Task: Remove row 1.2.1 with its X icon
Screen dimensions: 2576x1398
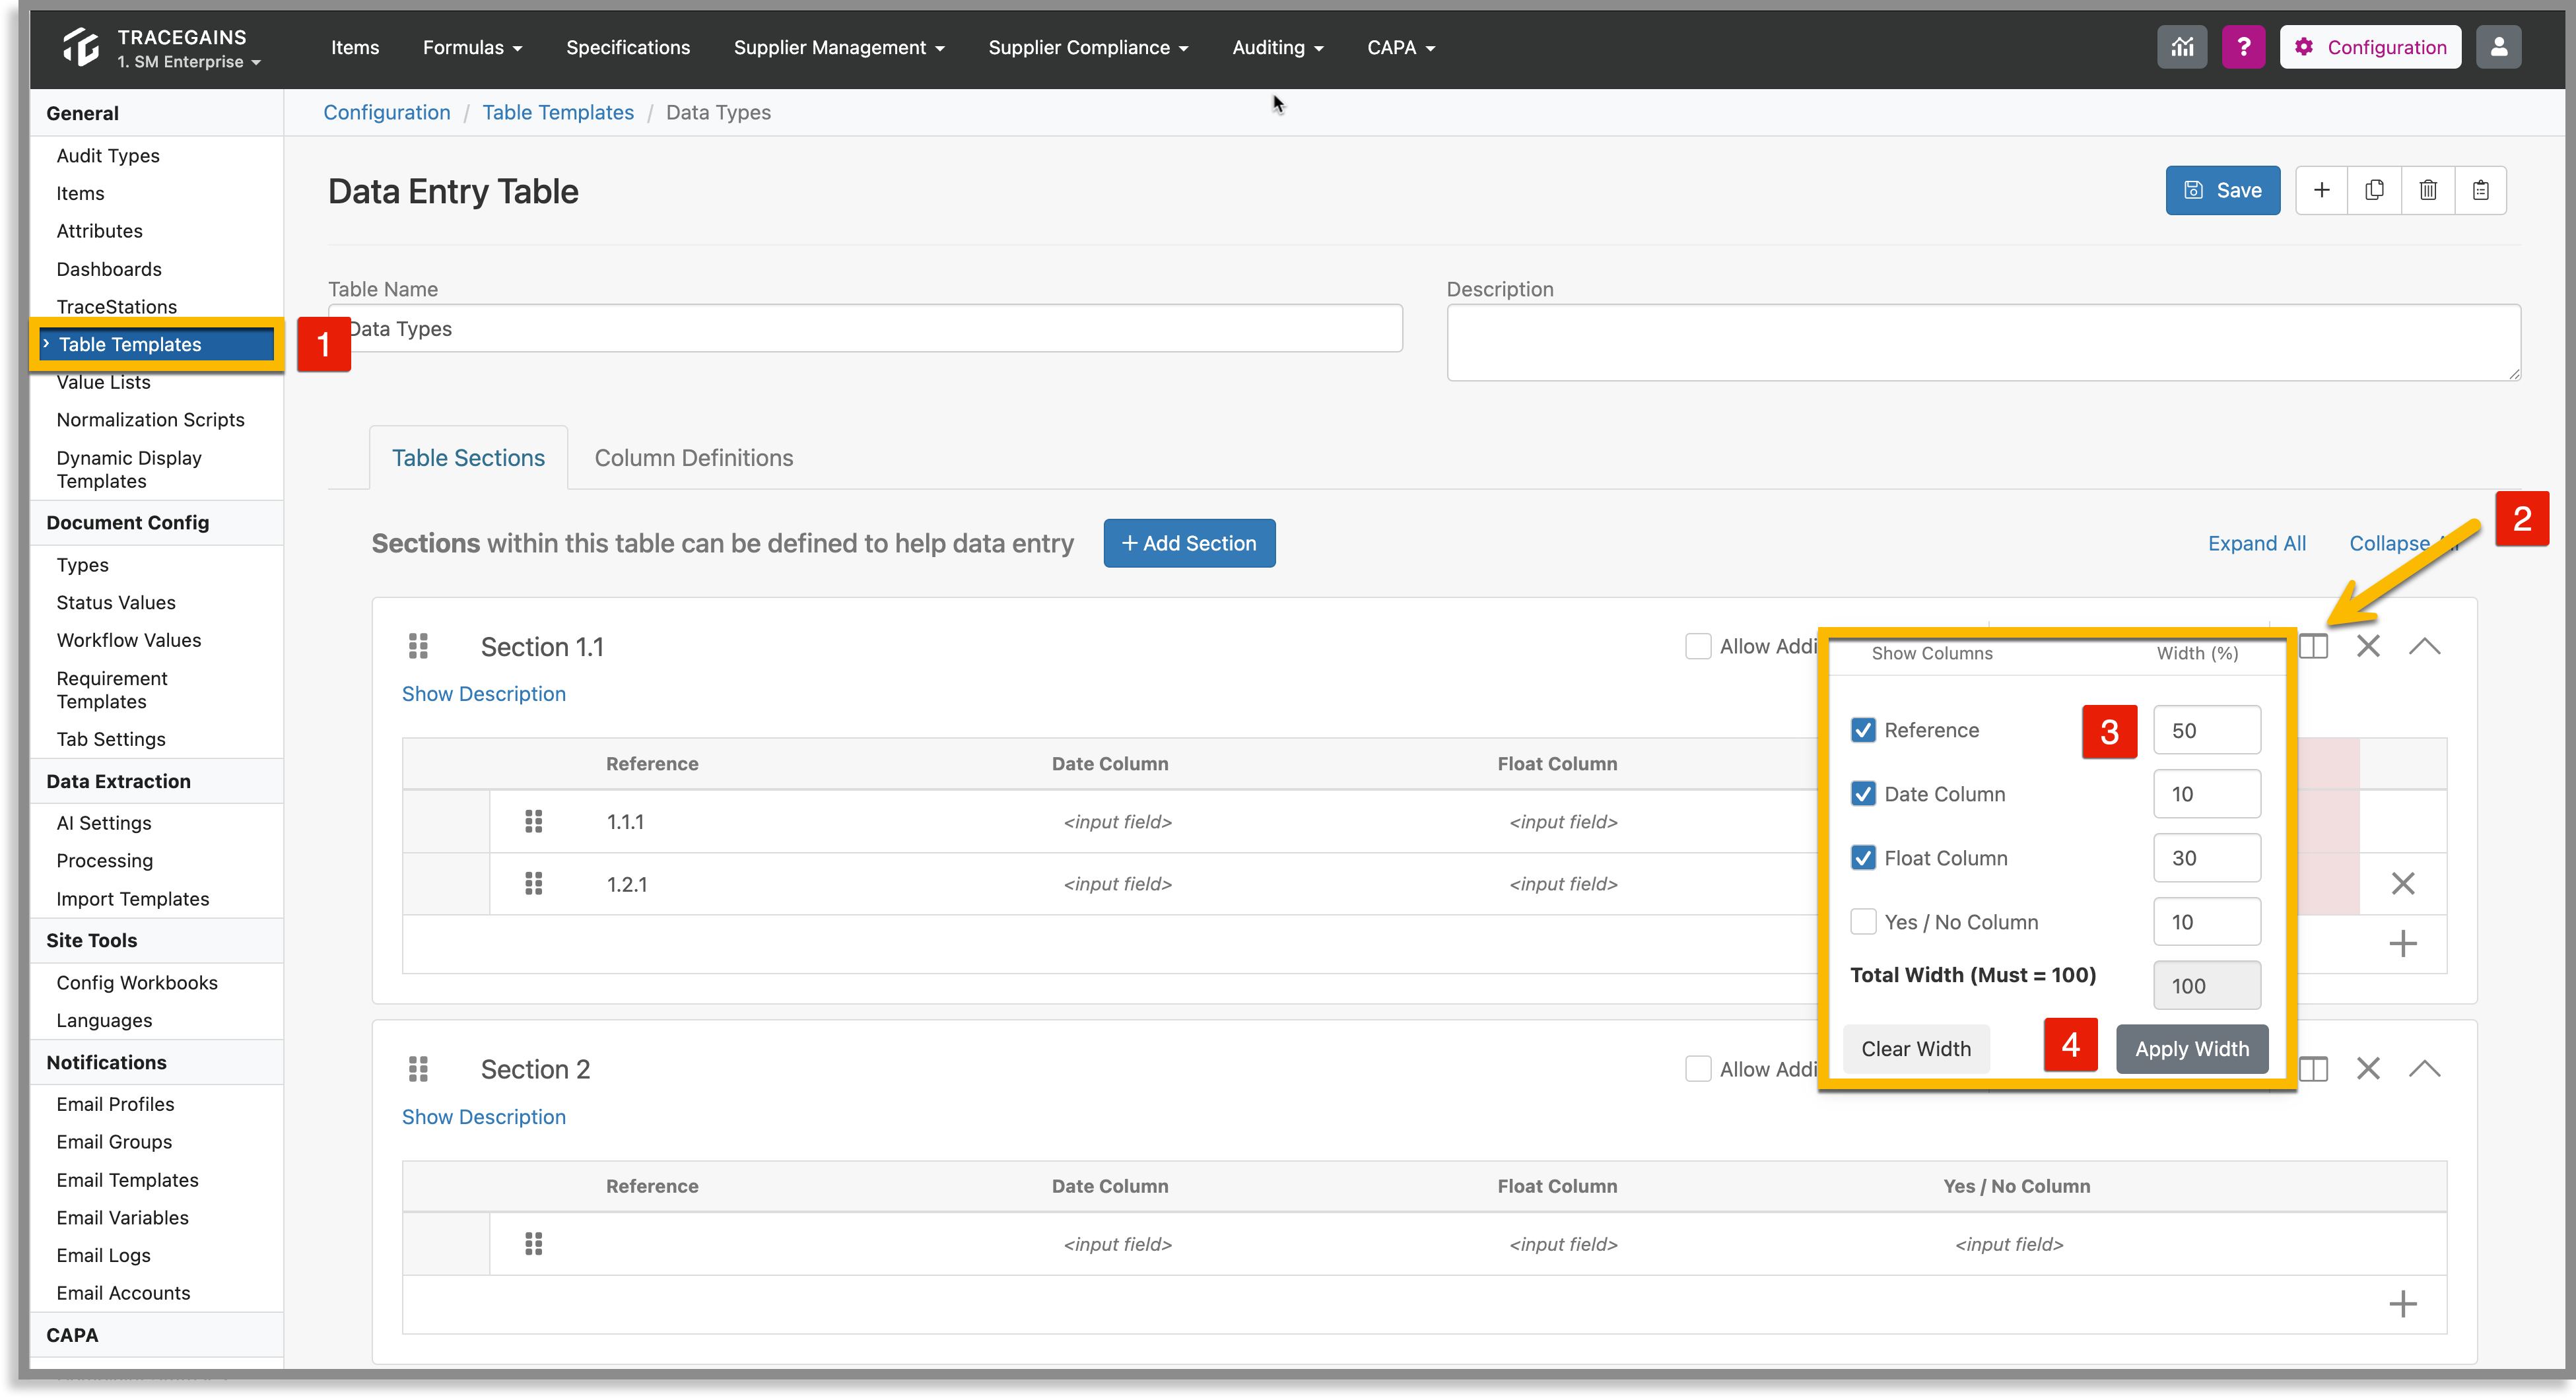Action: tap(2403, 884)
